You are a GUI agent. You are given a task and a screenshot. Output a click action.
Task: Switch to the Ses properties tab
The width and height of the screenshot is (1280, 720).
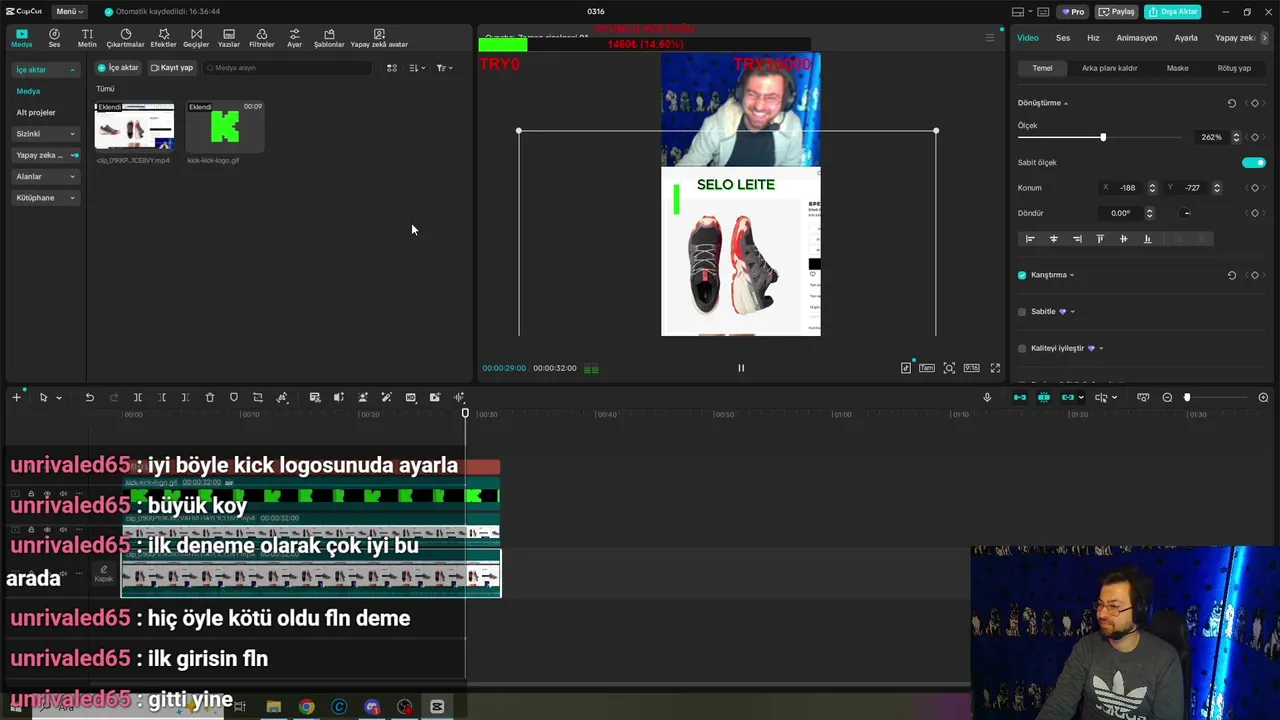point(1063,38)
